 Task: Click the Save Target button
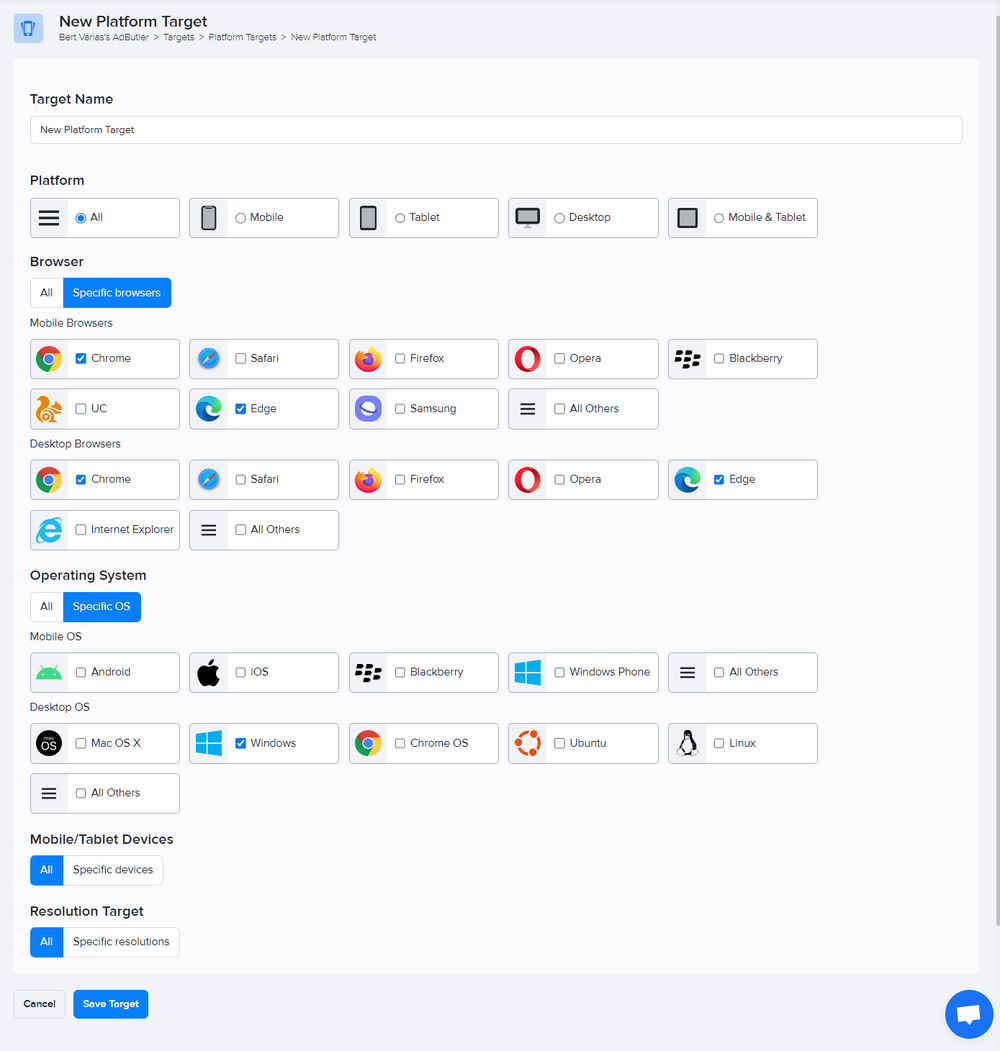tap(111, 1004)
